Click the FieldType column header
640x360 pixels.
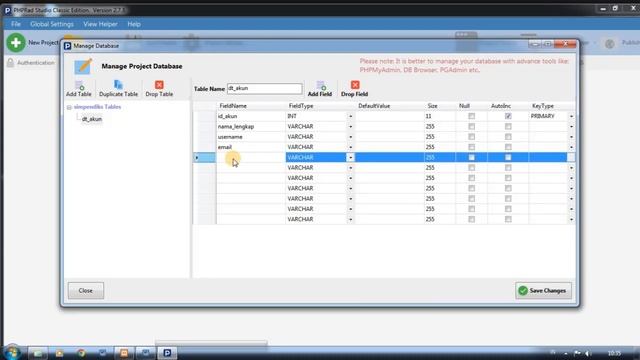click(301, 106)
